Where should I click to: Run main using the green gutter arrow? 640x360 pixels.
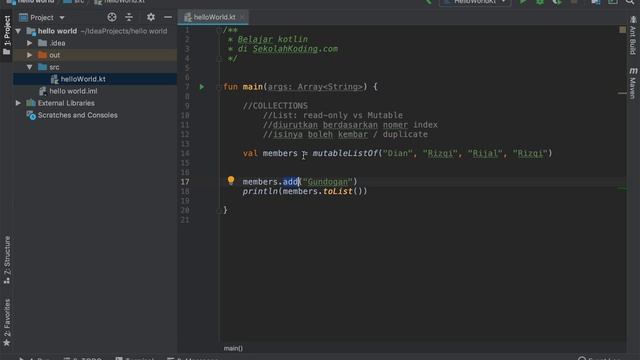[x=202, y=87]
